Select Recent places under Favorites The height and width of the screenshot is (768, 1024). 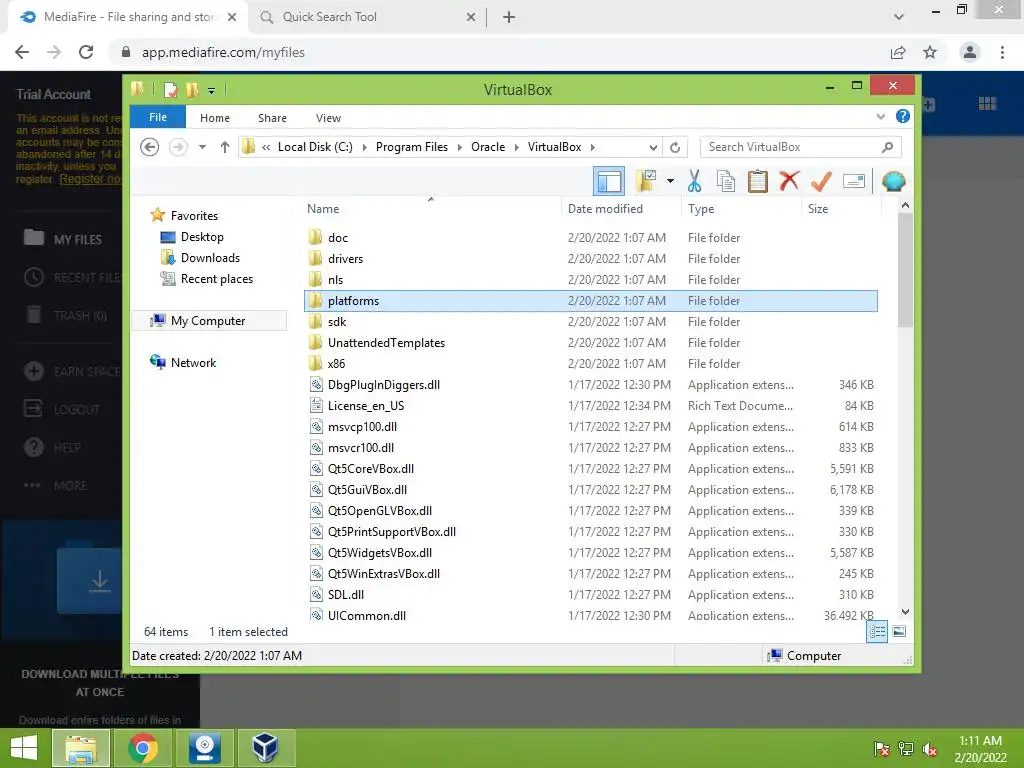tap(216, 279)
